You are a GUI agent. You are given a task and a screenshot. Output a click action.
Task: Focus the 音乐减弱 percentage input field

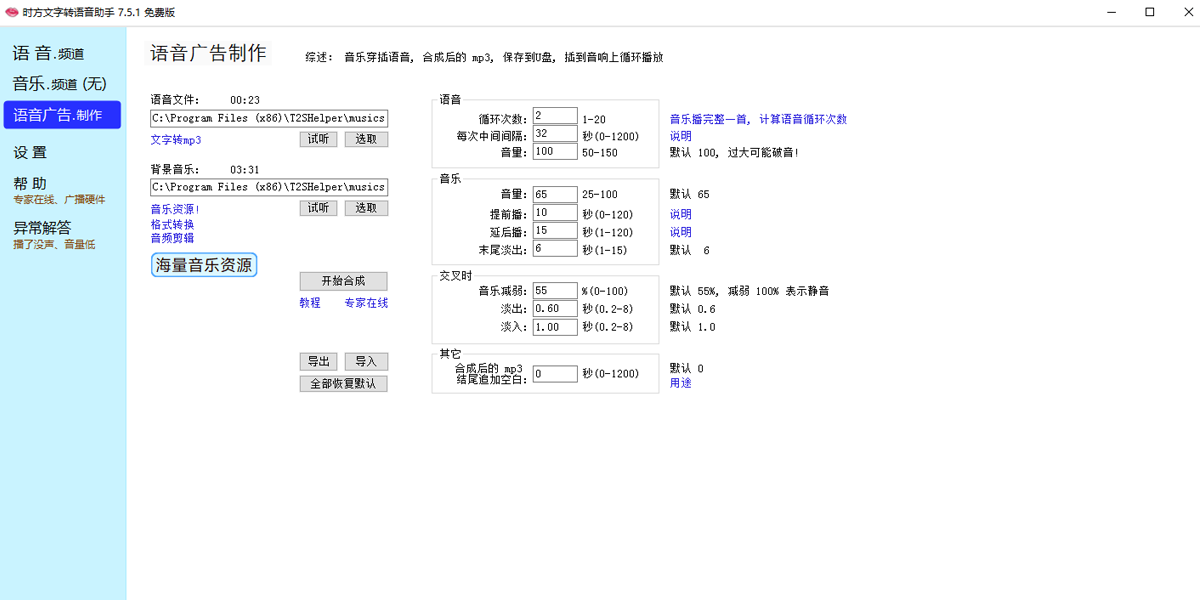tap(555, 291)
